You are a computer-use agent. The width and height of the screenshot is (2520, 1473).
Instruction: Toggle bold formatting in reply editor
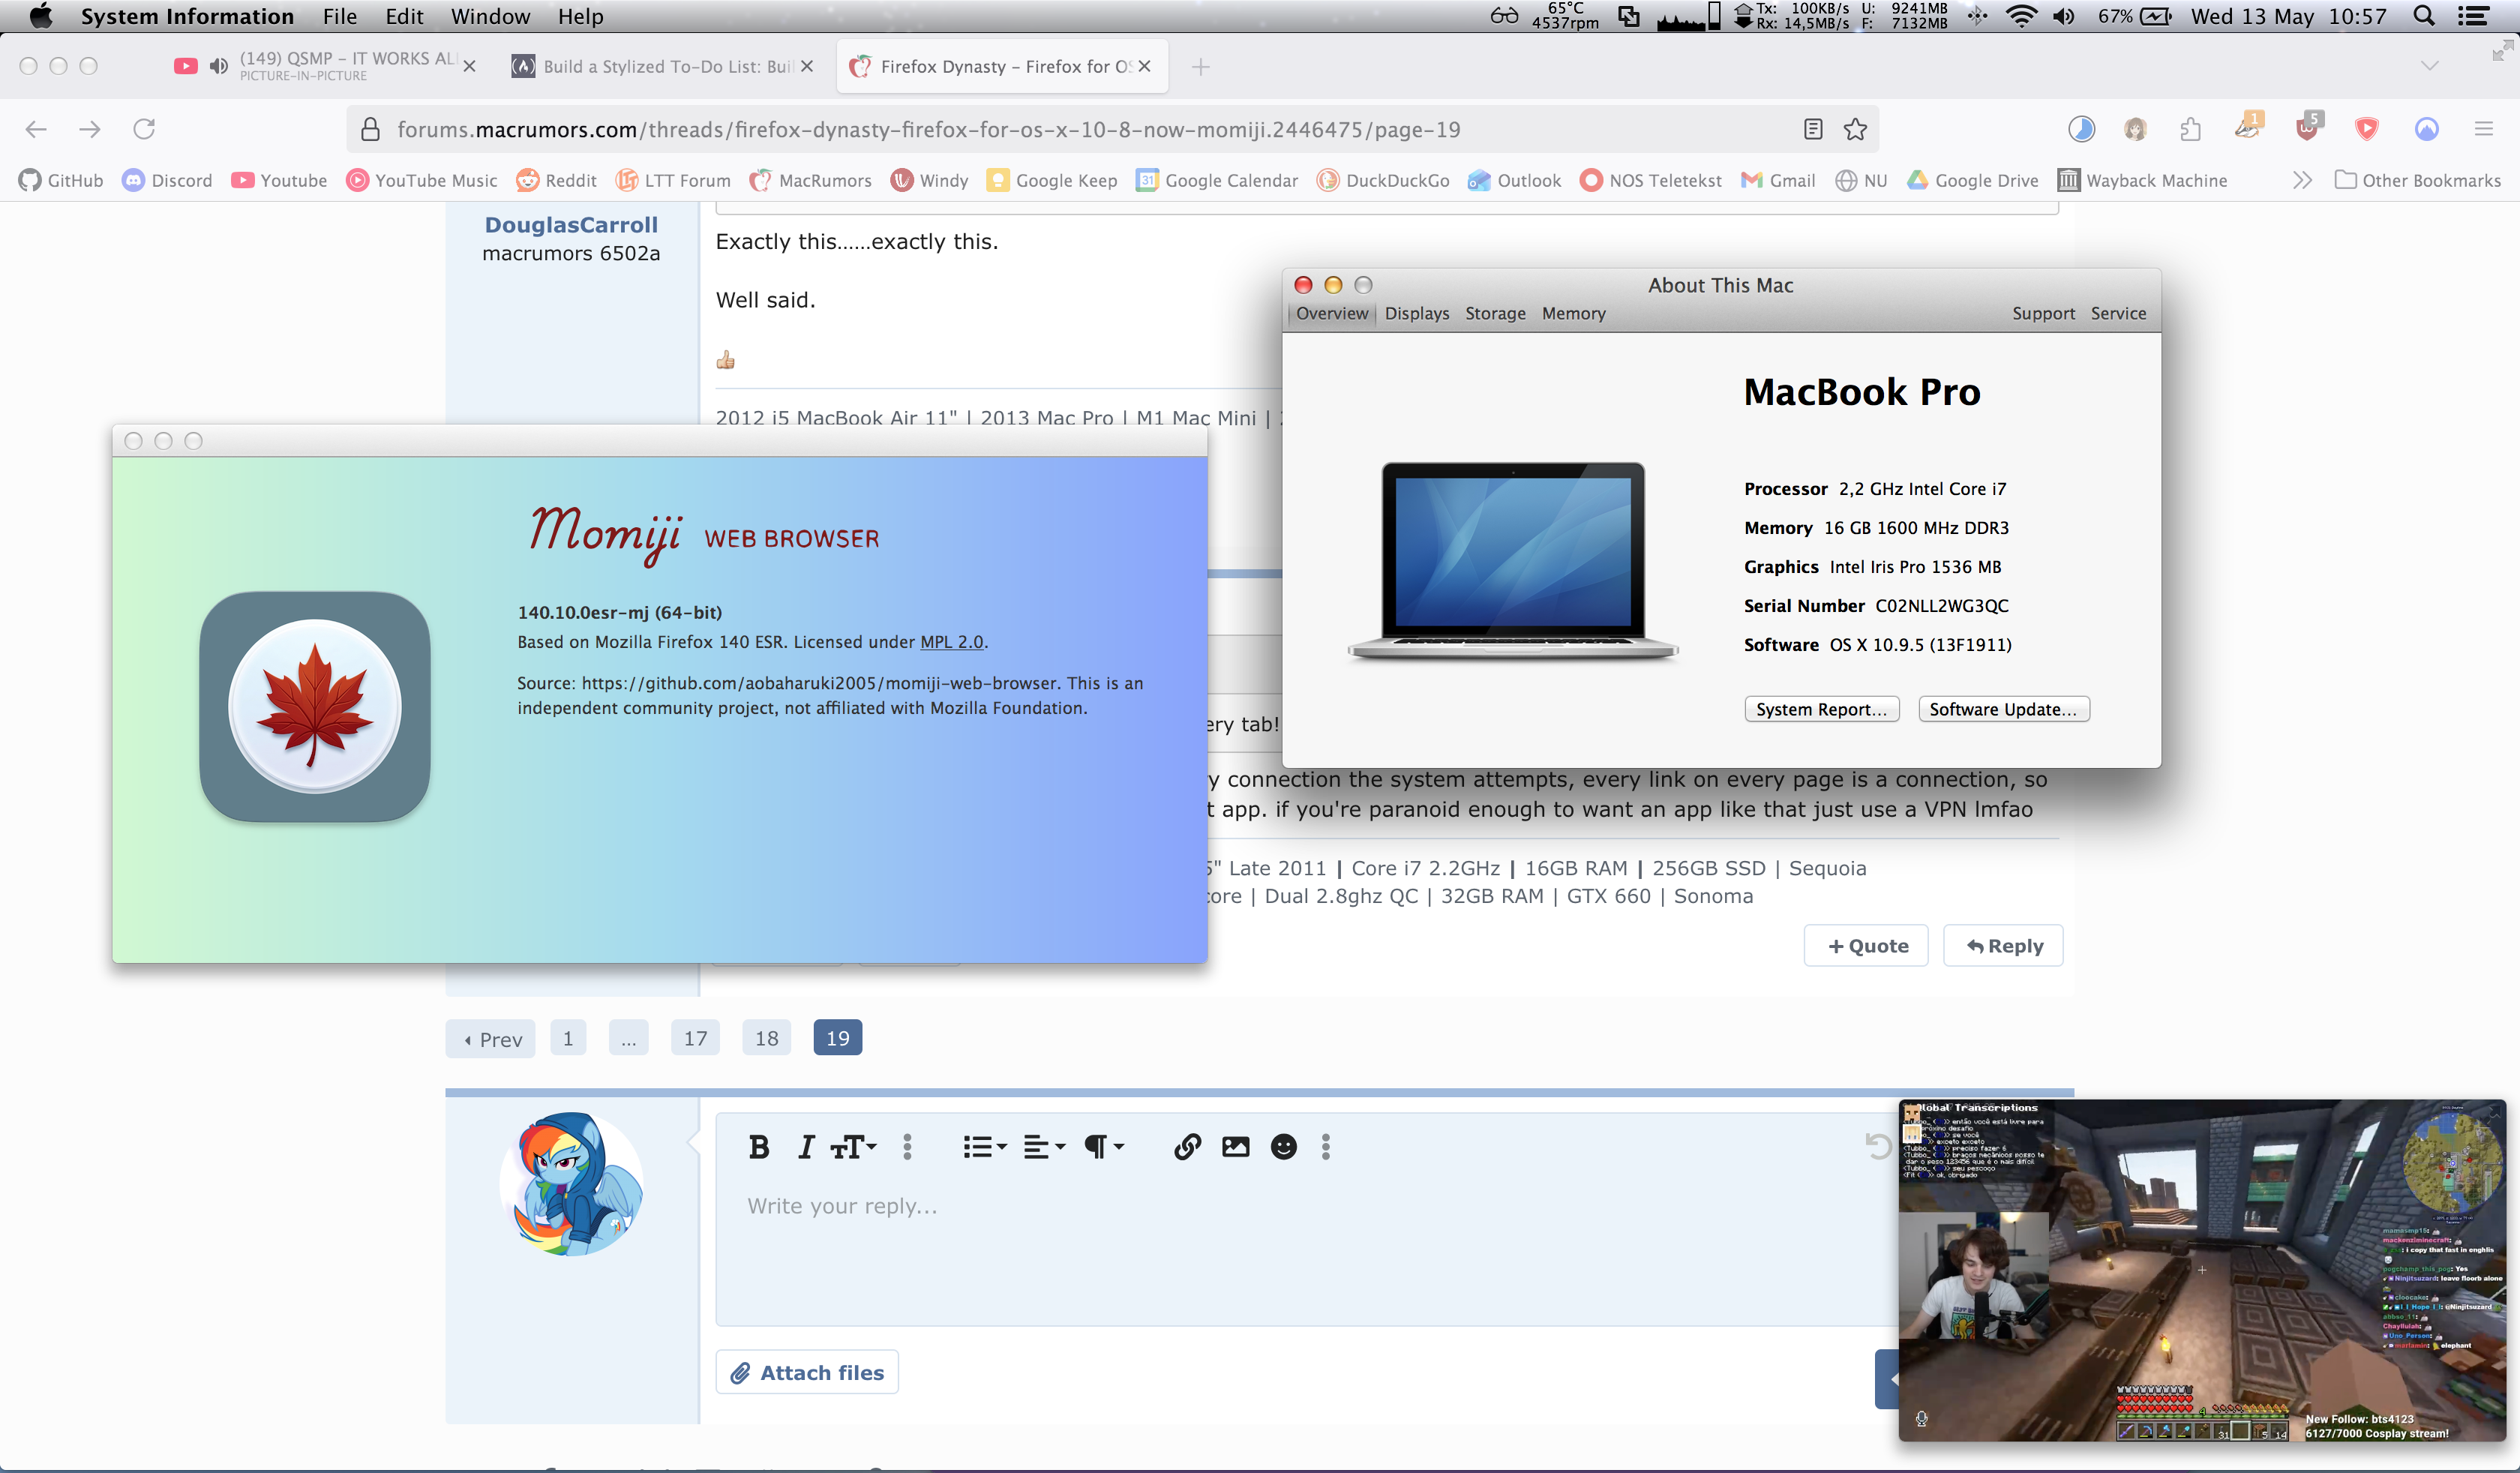tap(759, 1147)
